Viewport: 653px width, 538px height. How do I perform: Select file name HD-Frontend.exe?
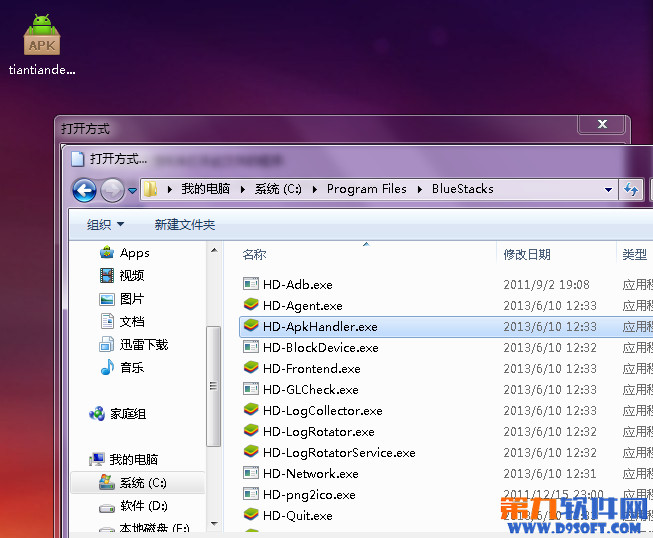pyautogui.click(x=312, y=369)
